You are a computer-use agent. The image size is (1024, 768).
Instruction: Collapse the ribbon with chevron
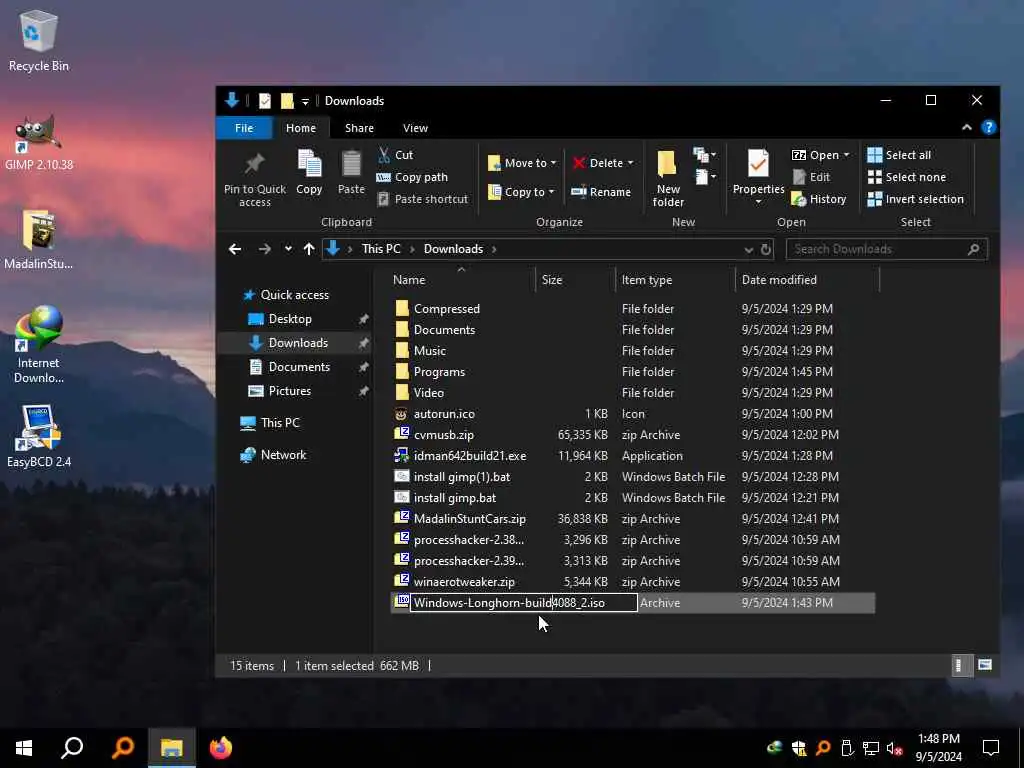pyautogui.click(x=967, y=128)
